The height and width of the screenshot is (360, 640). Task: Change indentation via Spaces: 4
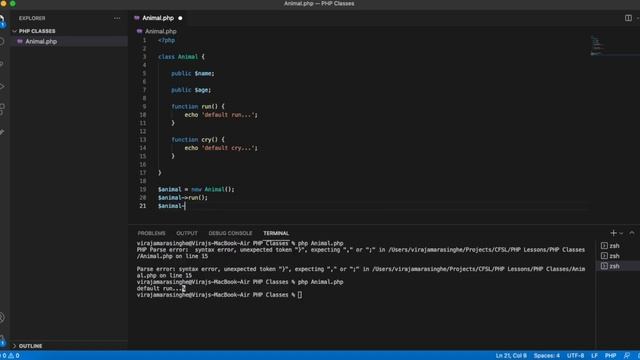click(547, 356)
